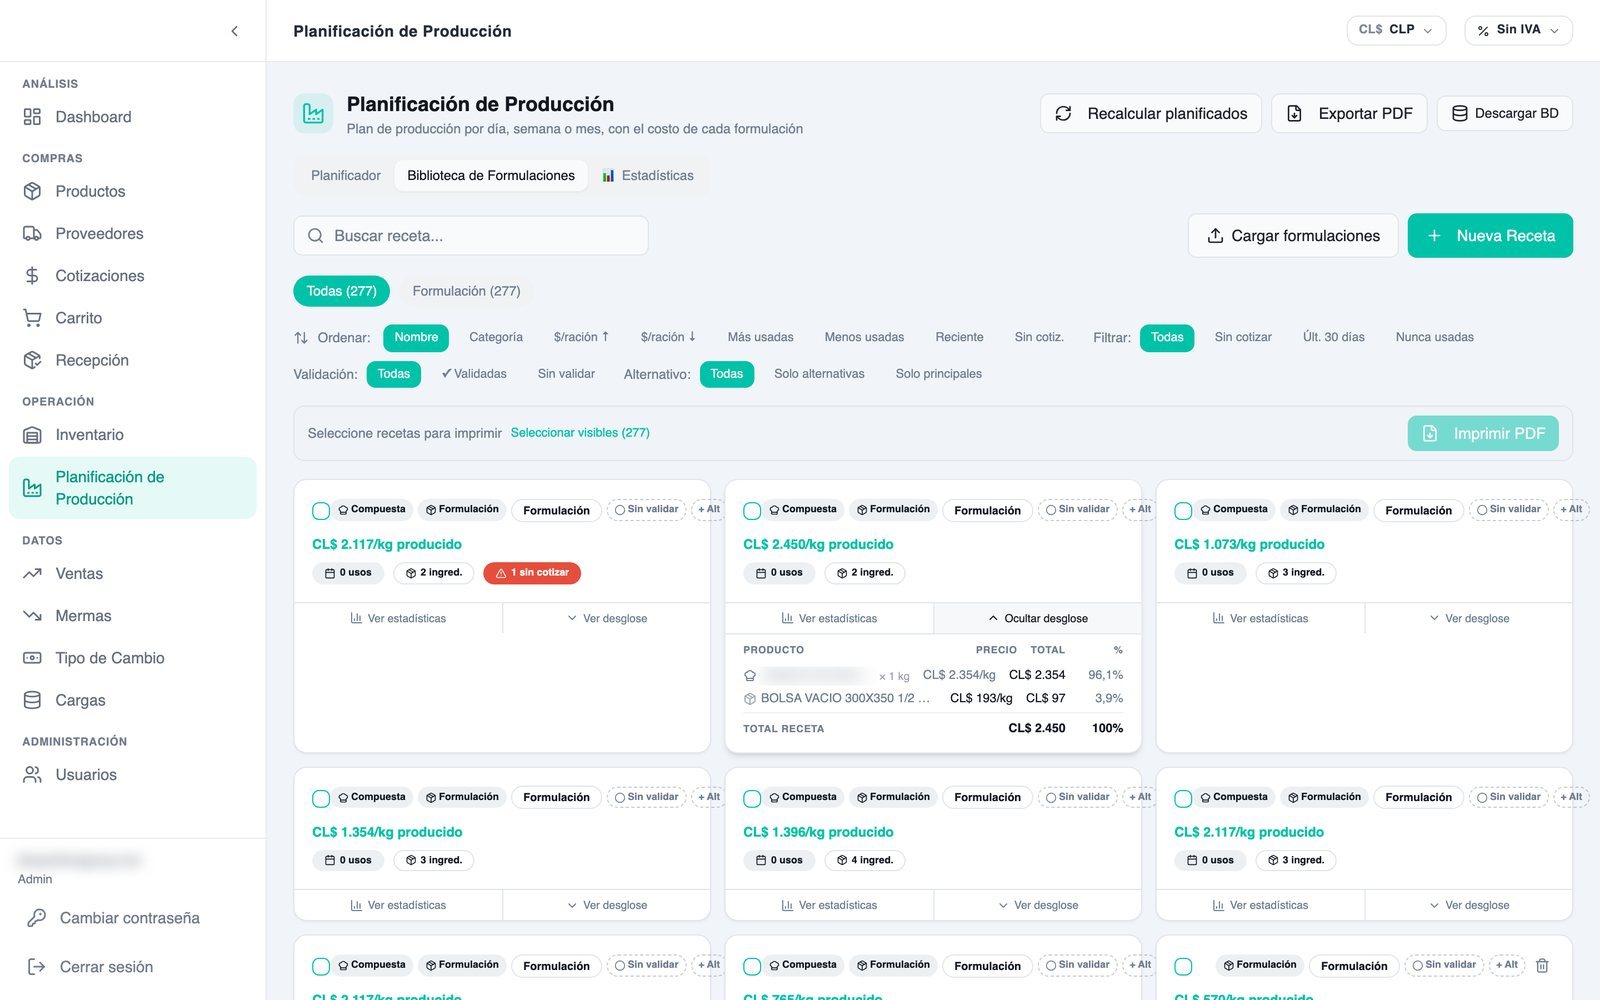Filter by Solo alternativas
The image size is (1600, 1000).
pyautogui.click(x=819, y=374)
